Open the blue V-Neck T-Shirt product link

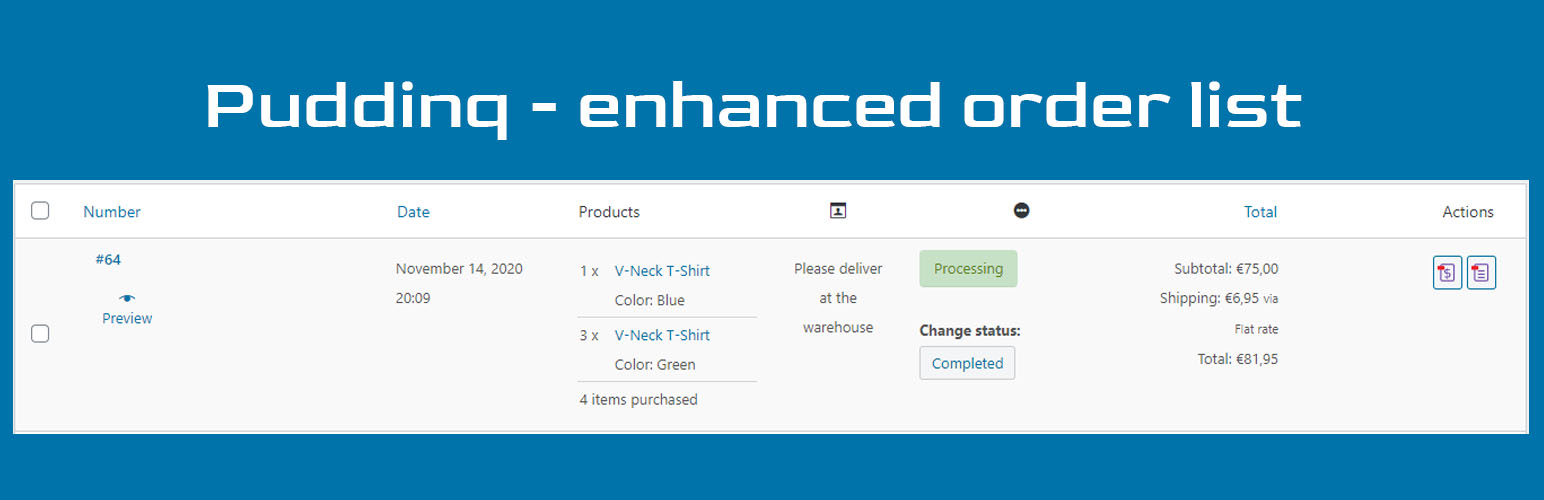662,271
